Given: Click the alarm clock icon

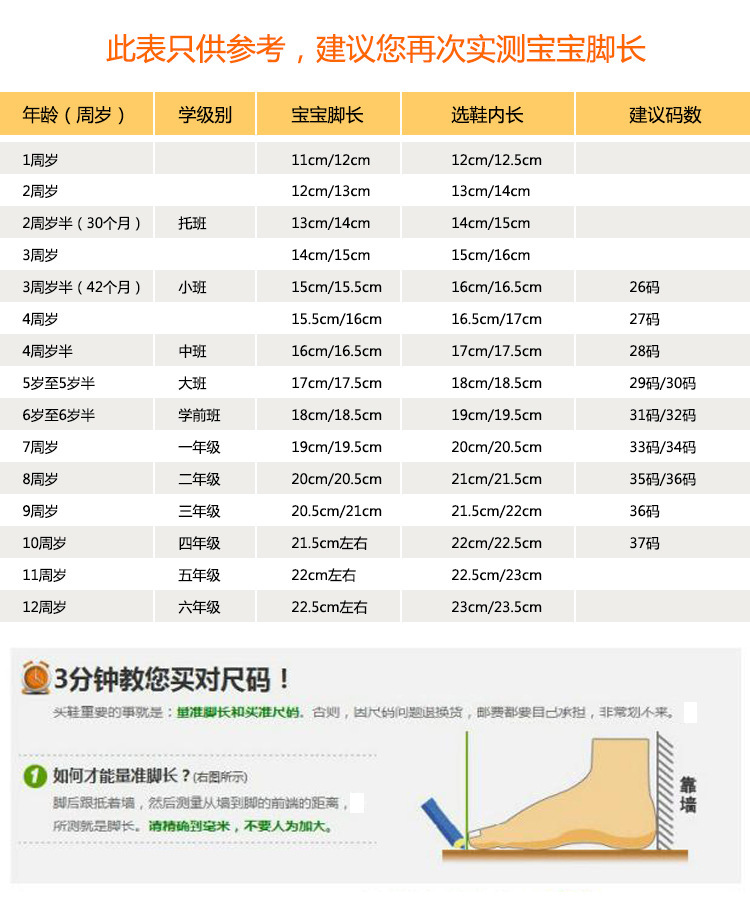Looking at the screenshot, I should point(36,677).
